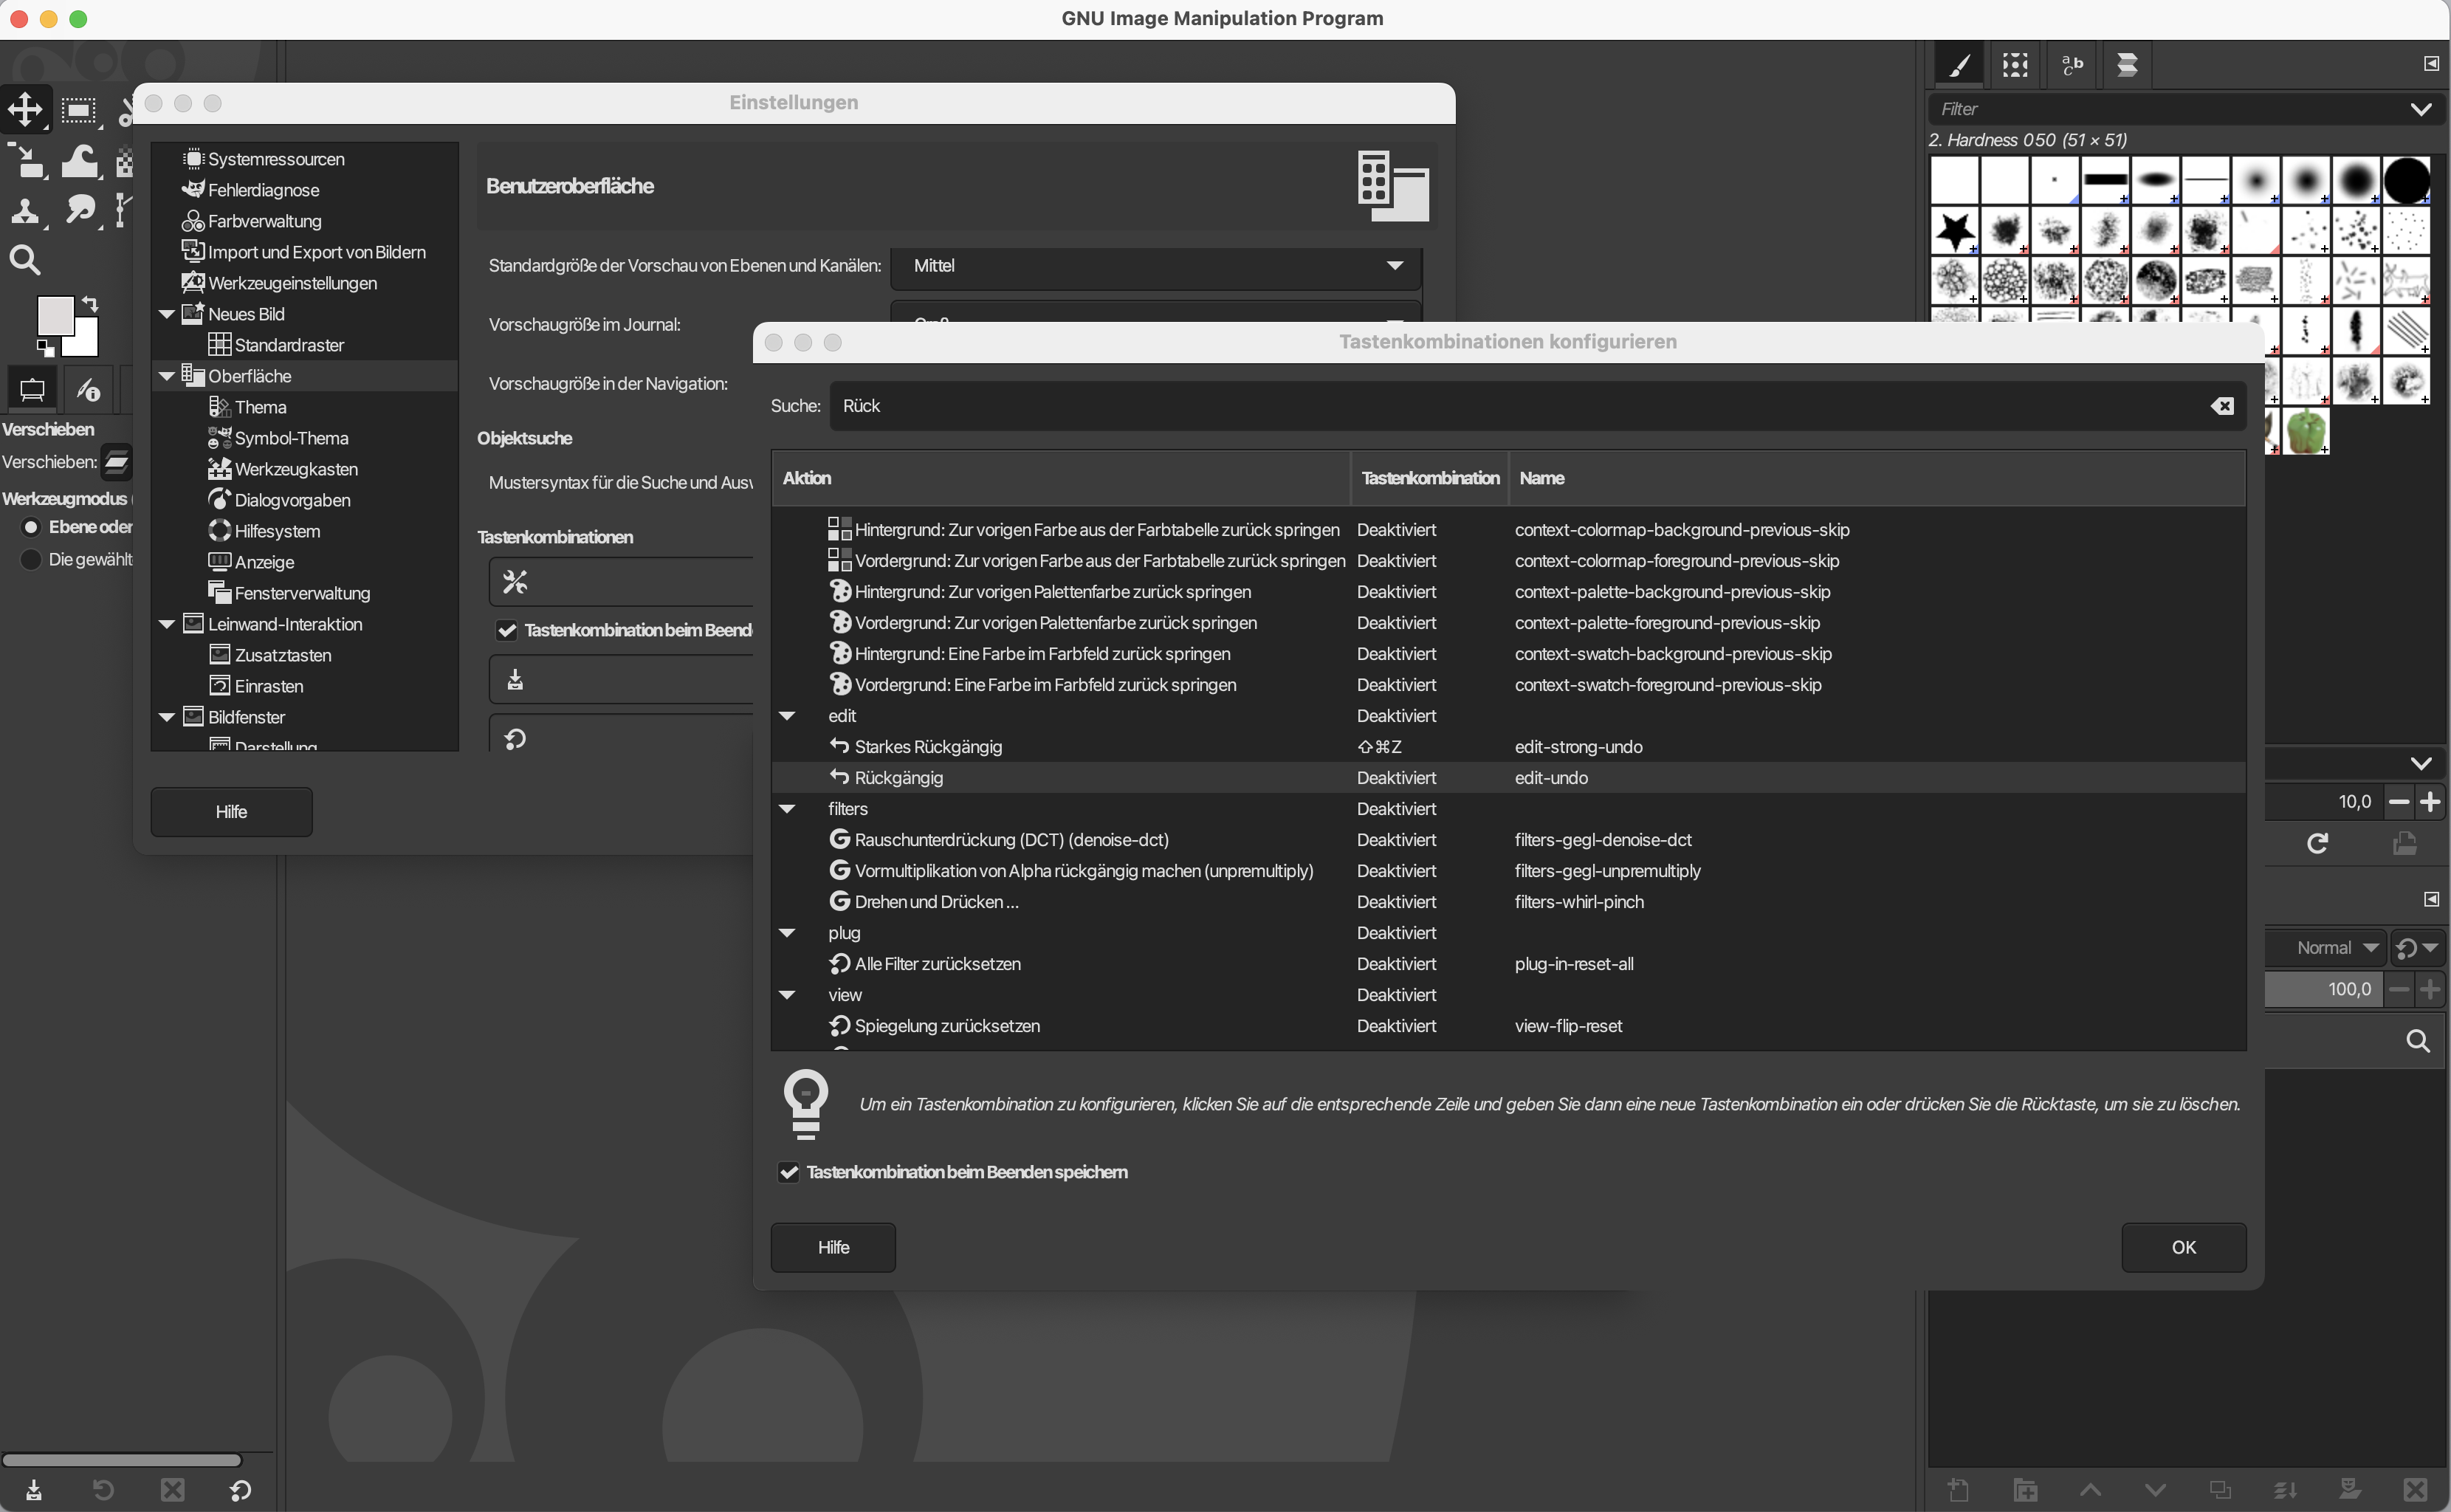Open the Document History tab icon
Screen dimensions: 2451x1512
2127,65
